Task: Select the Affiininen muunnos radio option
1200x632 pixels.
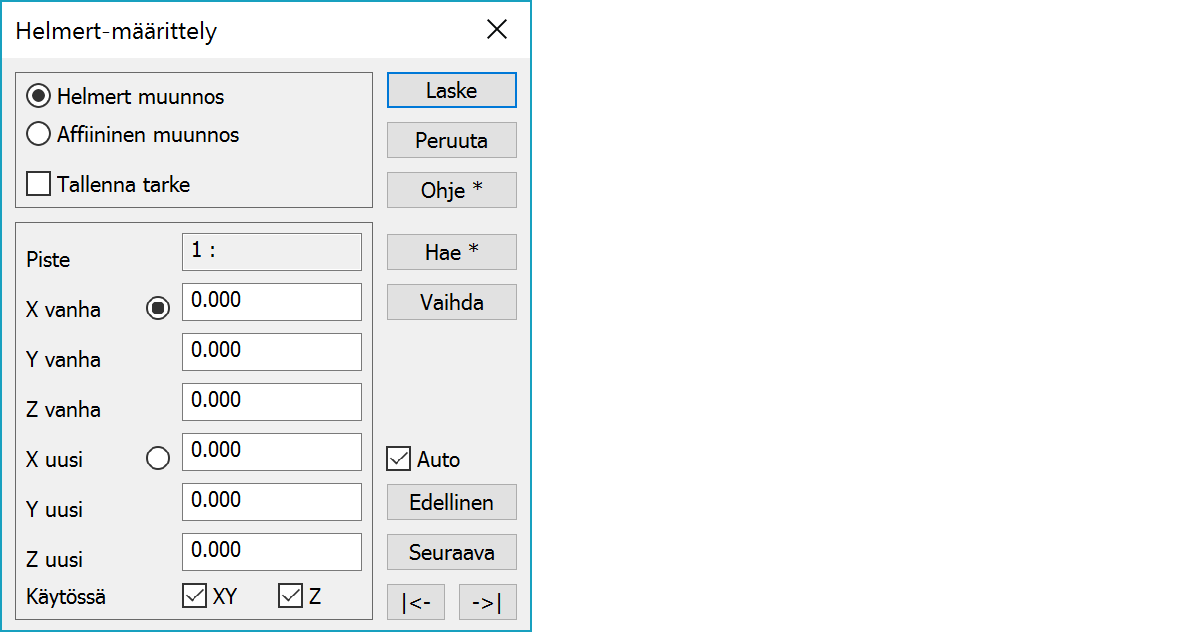Action: (39, 134)
